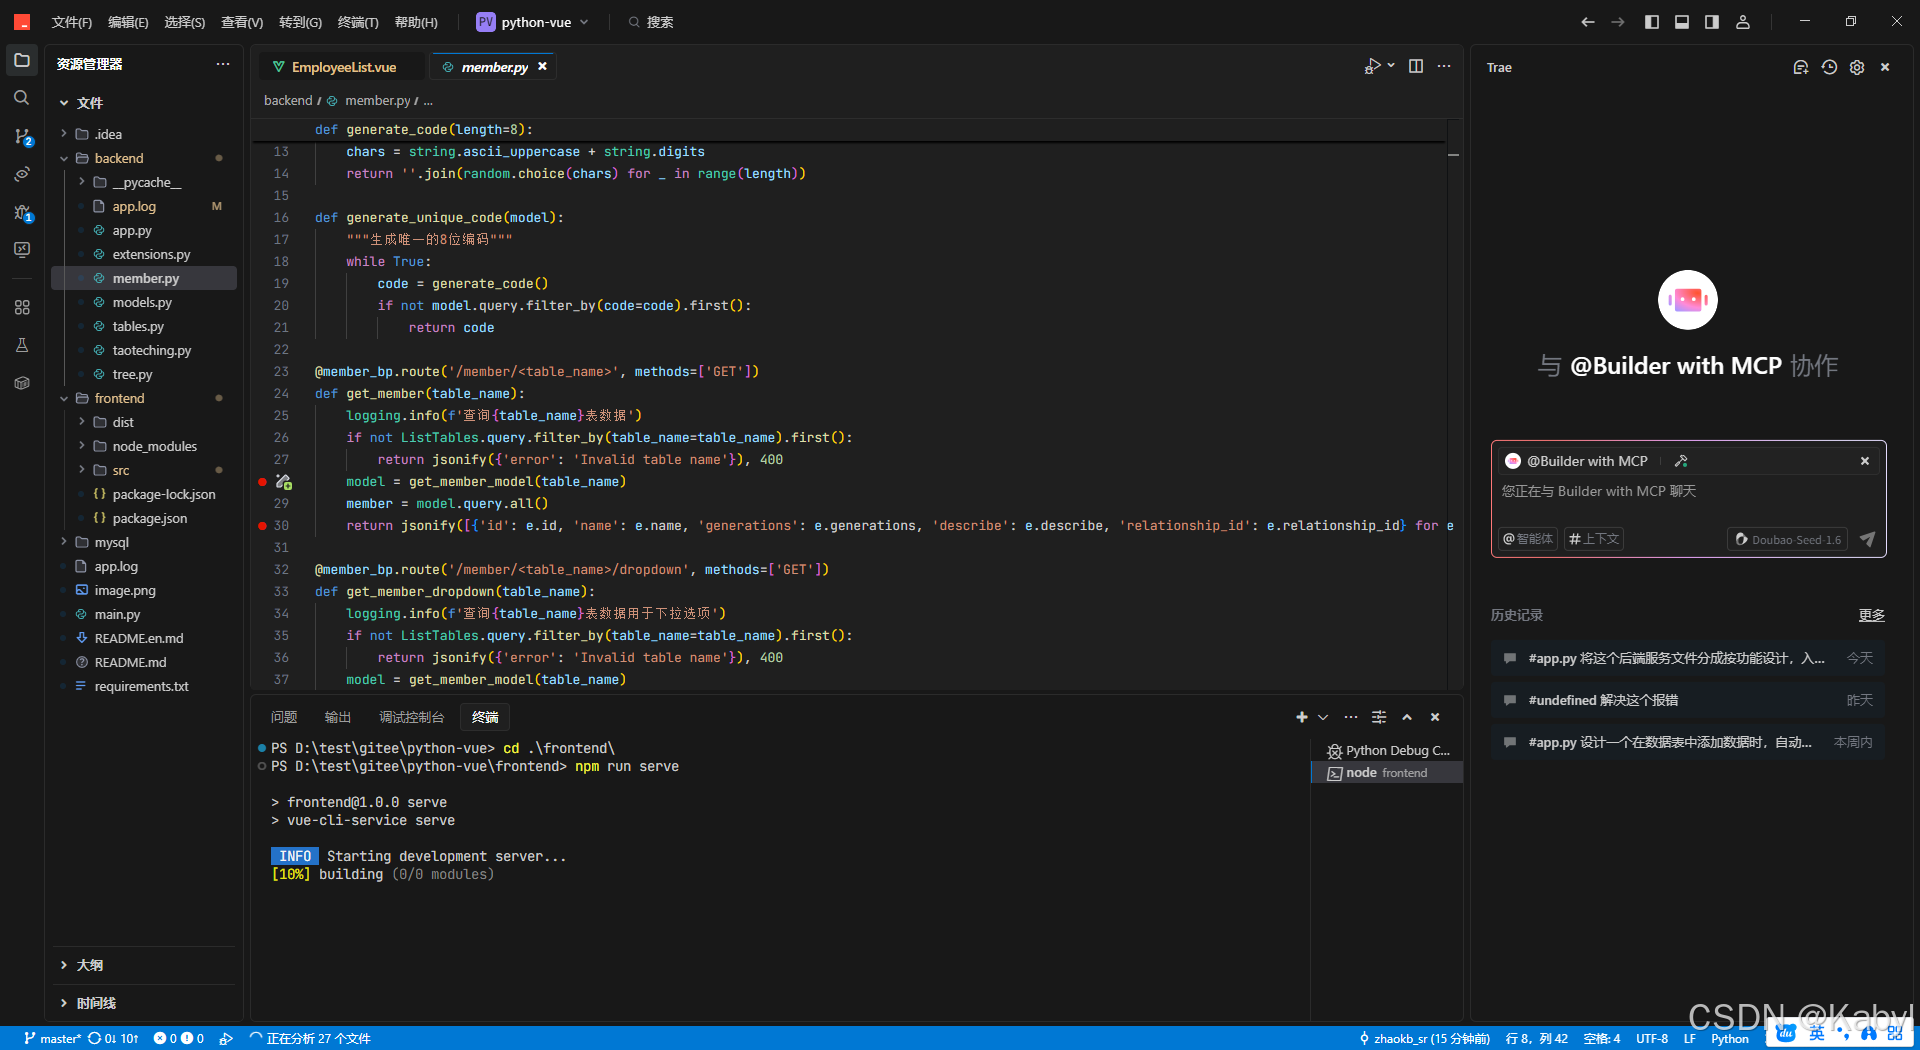Switch to the EmployeeList.vue tab
Image resolution: width=1920 pixels, height=1050 pixels.
[x=343, y=66]
